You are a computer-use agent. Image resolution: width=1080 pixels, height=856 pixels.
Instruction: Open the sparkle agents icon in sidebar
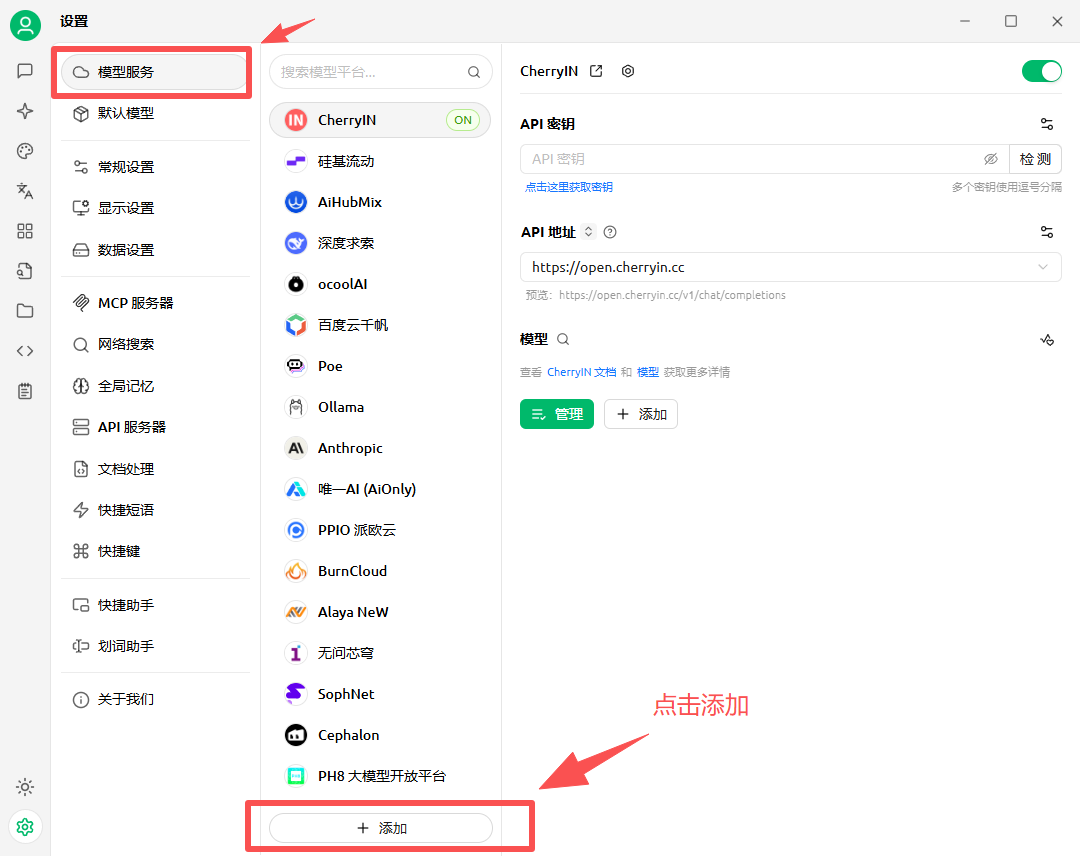pyautogui.click(x=25, y=111)
